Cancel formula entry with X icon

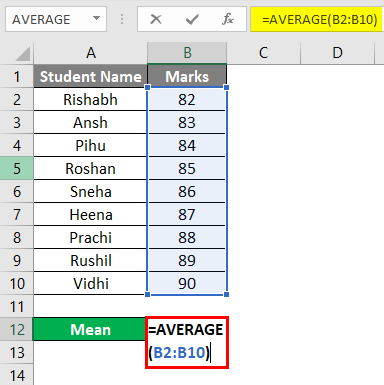point(156,19)
